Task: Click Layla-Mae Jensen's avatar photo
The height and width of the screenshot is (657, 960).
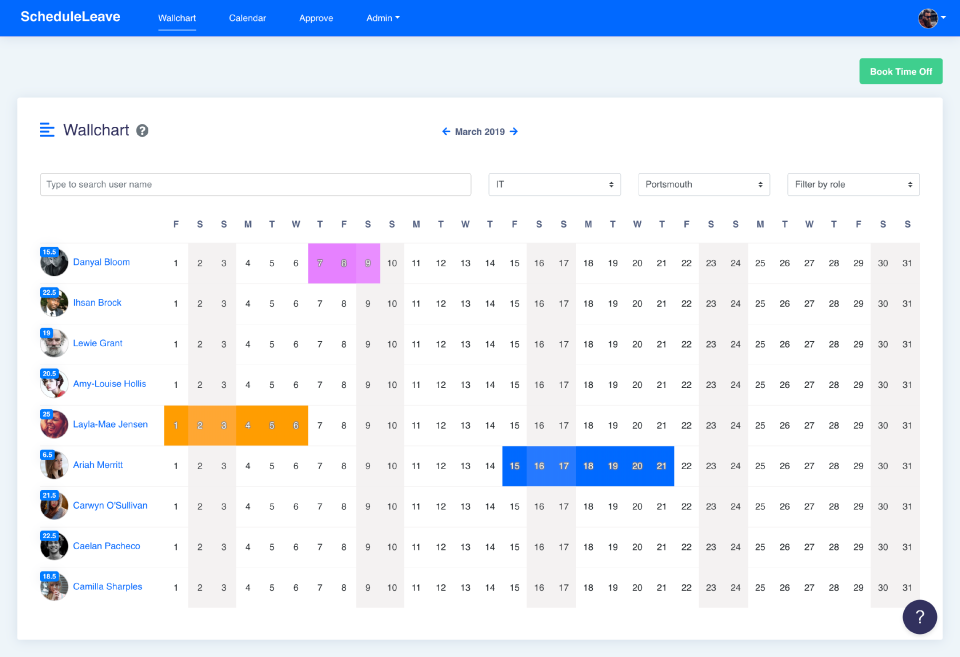Action: (53, 424)
